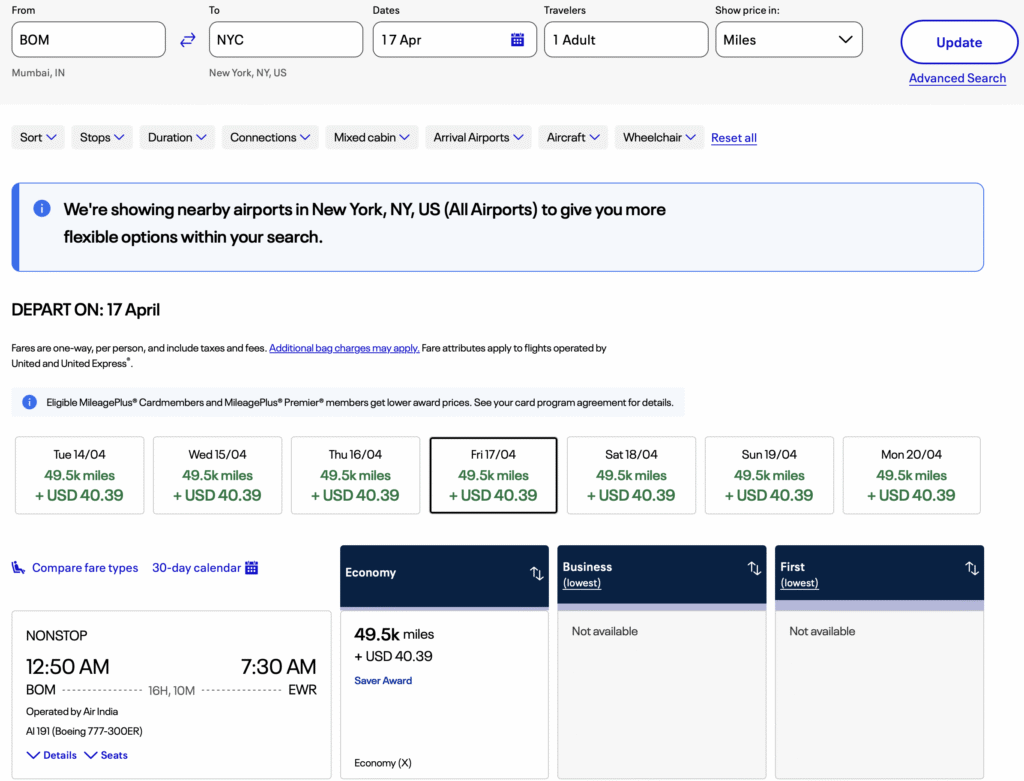Viewport: 1024px width, 781px height.
Task: Click the Compare fare types hand icon
Action: click(17, 567)
